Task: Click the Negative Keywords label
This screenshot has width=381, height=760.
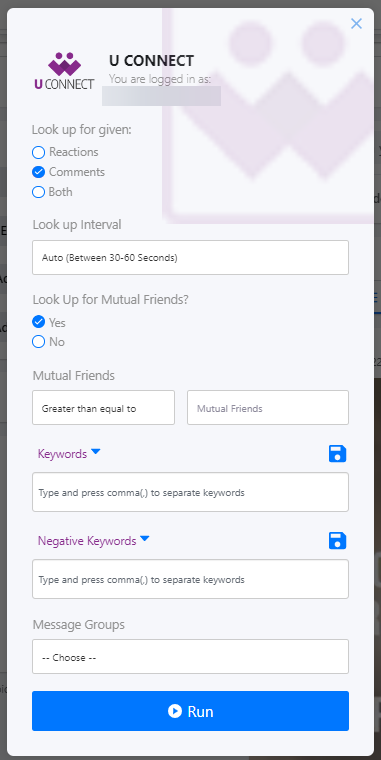Action: point(87,541)
